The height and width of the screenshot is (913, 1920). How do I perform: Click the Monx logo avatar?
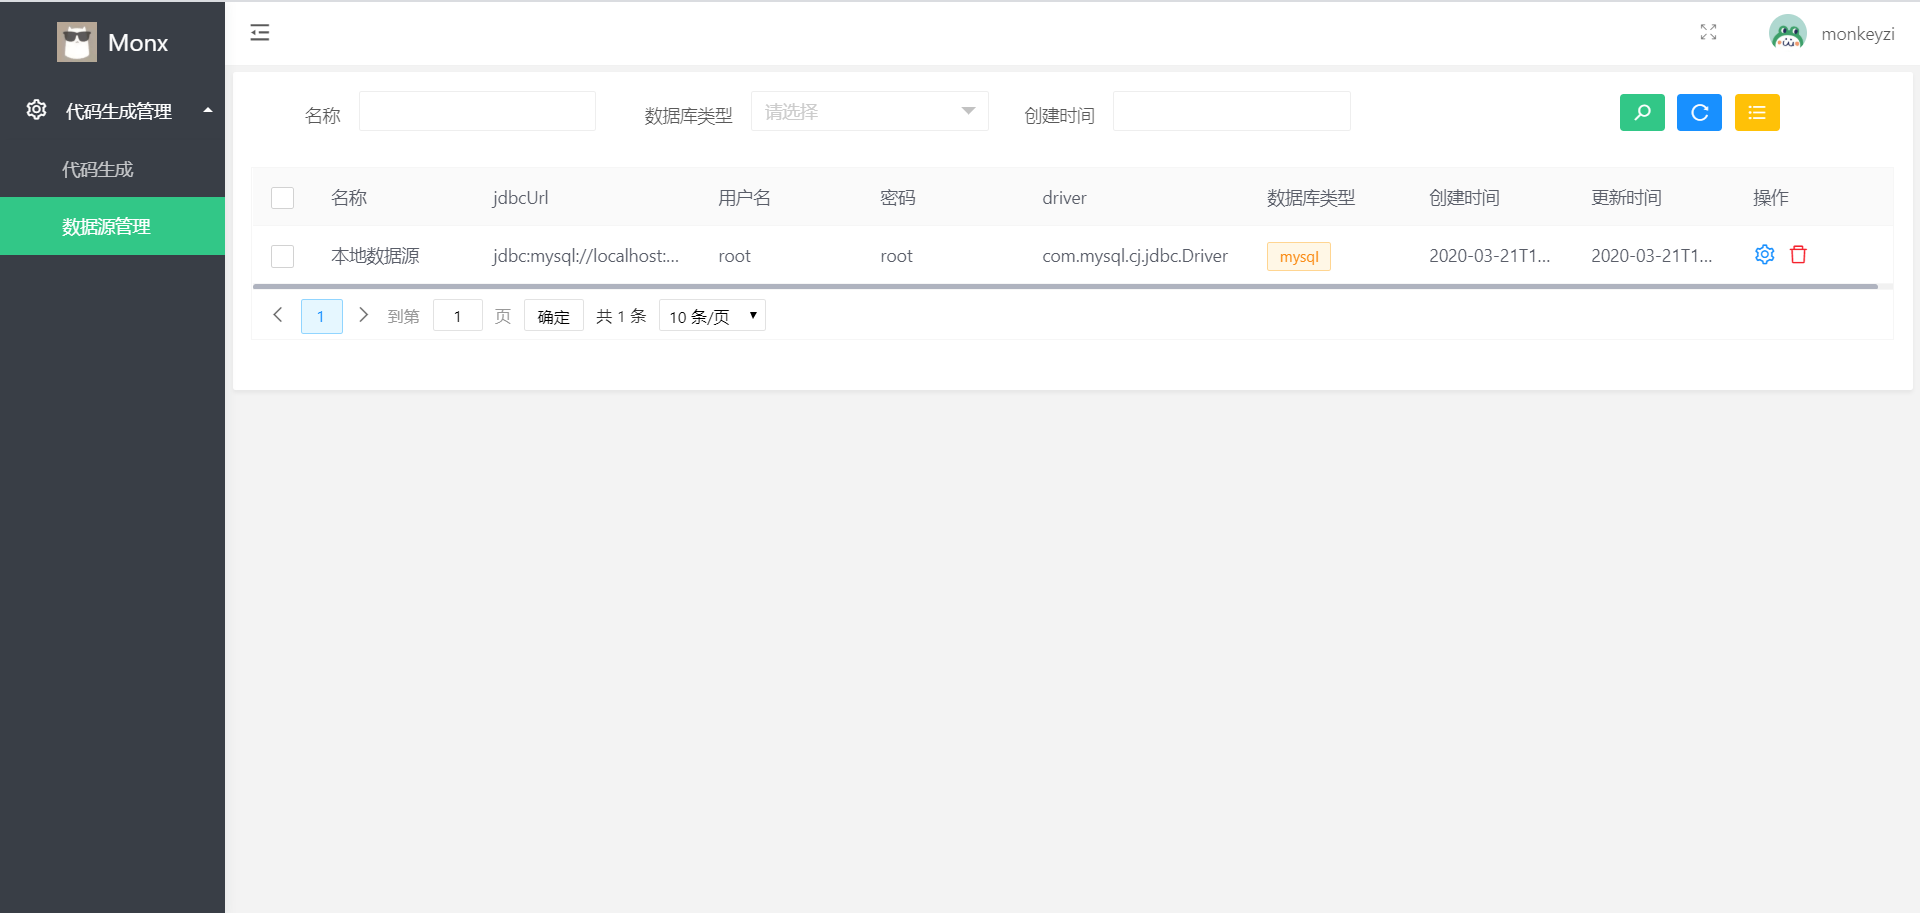[x=77, y=42]
